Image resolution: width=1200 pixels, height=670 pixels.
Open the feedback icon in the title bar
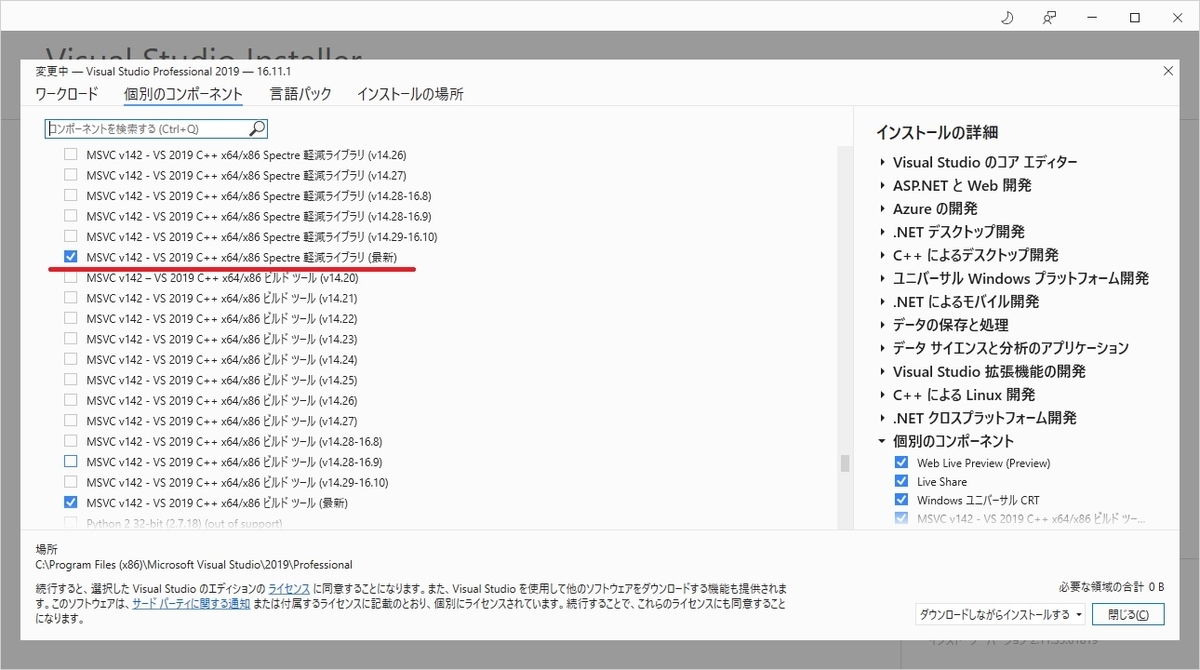(1048, 17)
